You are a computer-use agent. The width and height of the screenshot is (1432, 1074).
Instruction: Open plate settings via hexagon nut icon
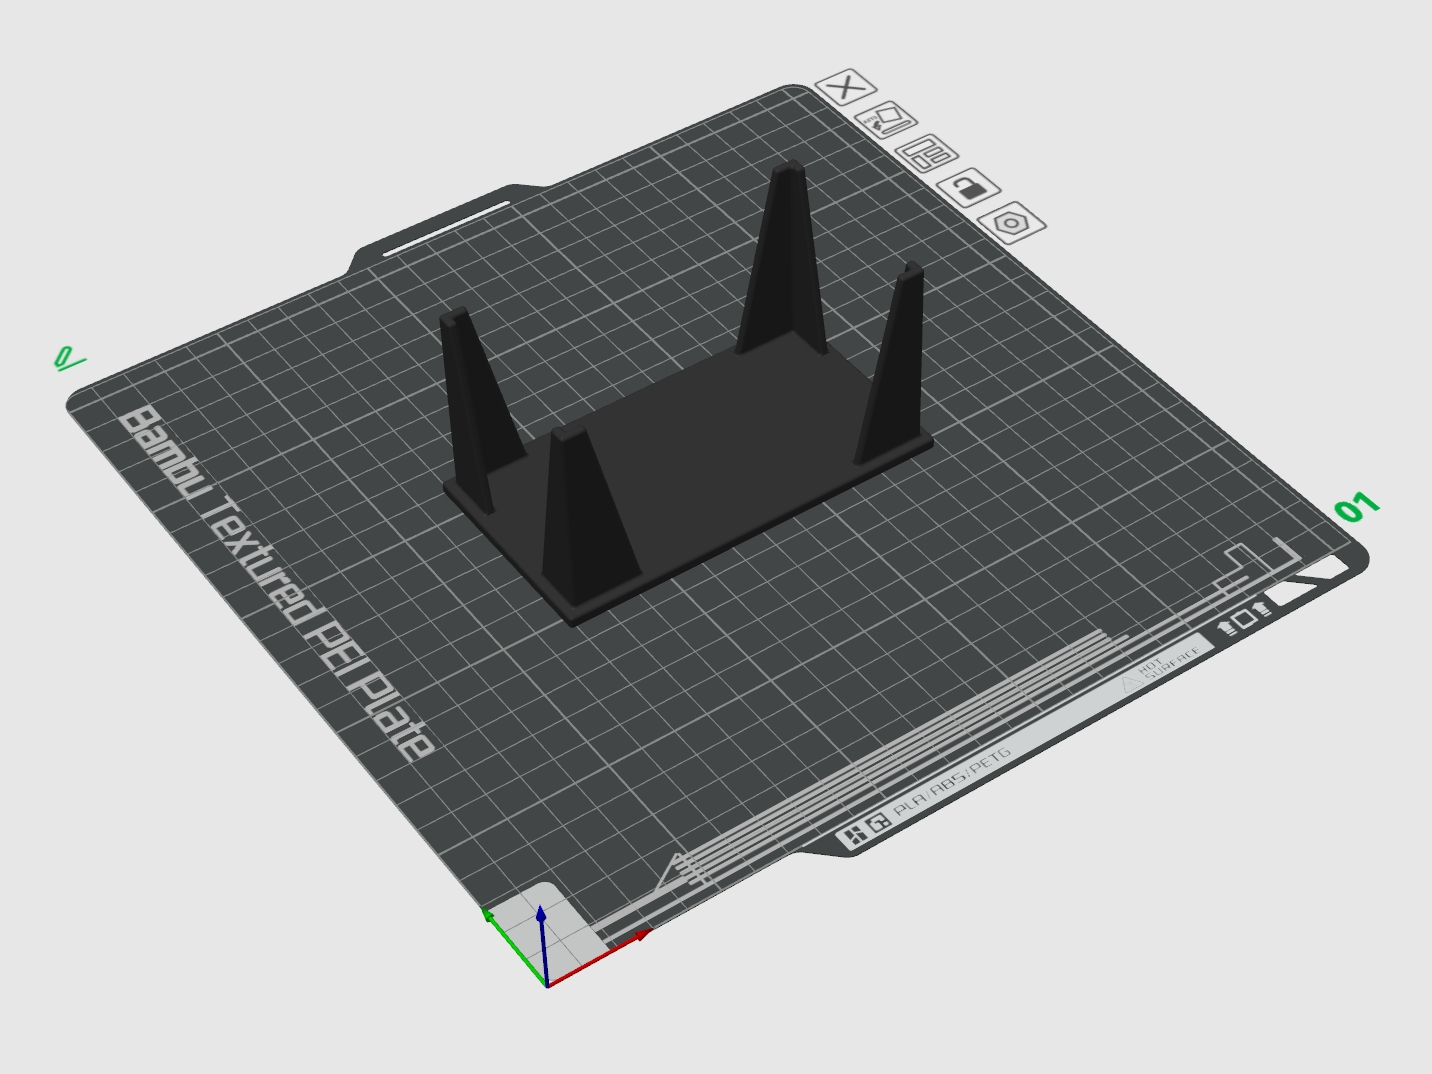pyautogui.click(x=1012, y=221)
